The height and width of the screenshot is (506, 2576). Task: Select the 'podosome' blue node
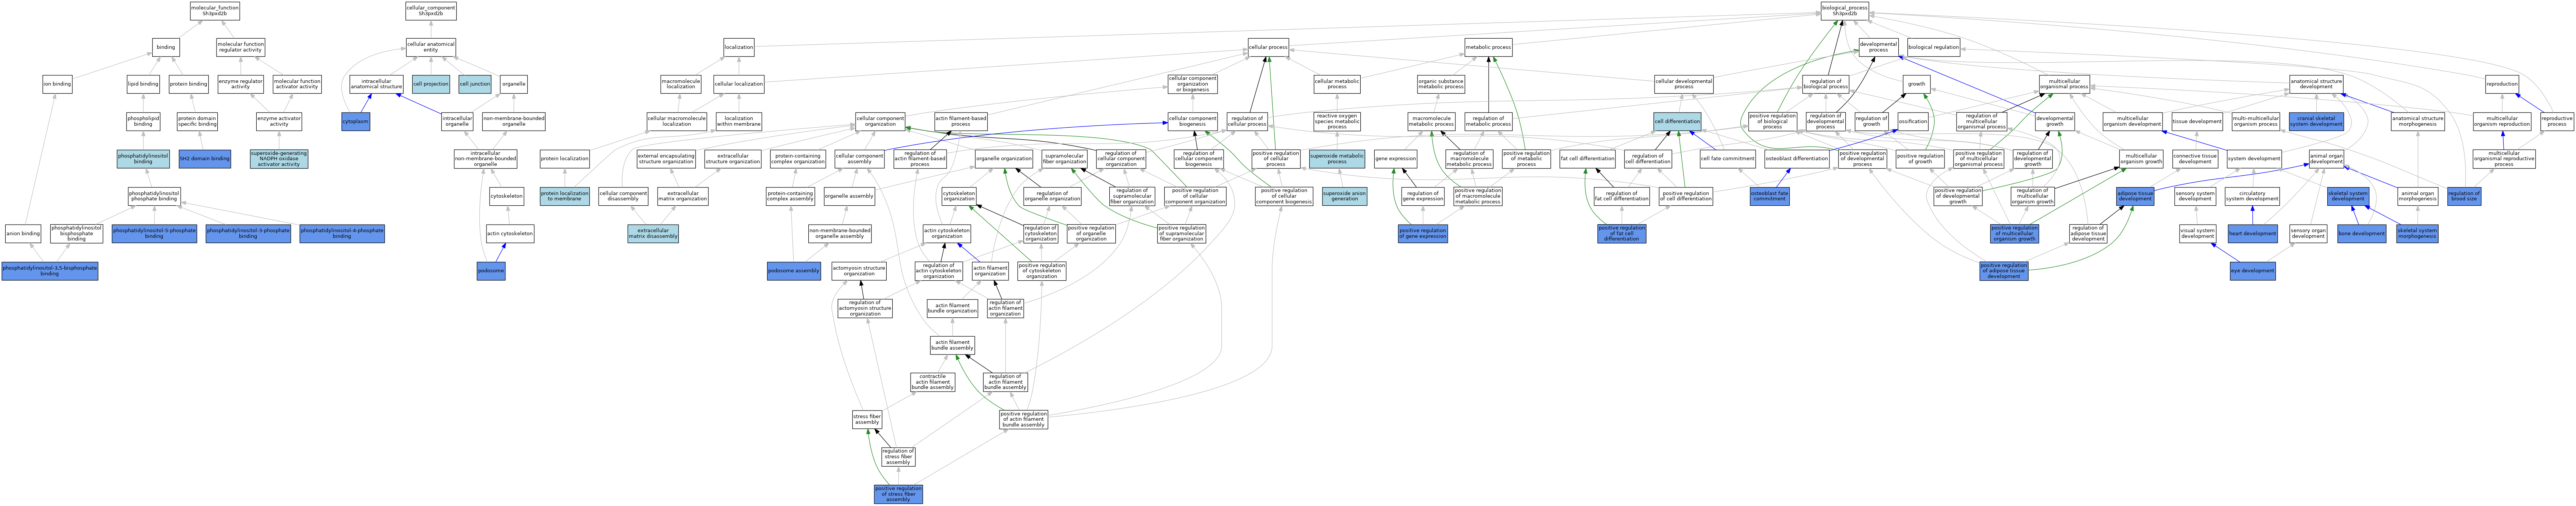[491, 271]
